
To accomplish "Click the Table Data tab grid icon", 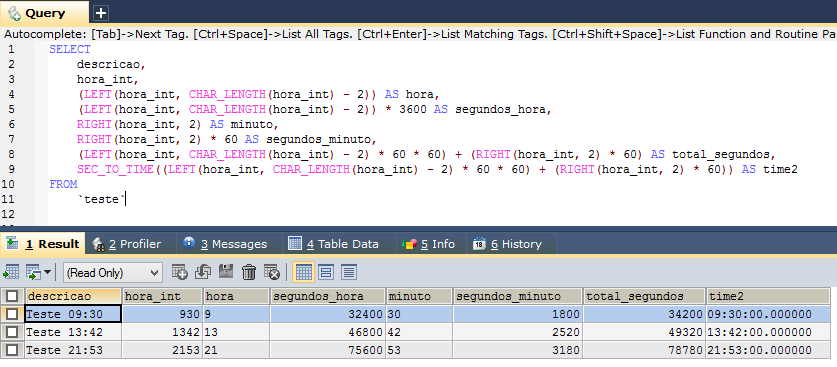I will (x=295, y=244).
